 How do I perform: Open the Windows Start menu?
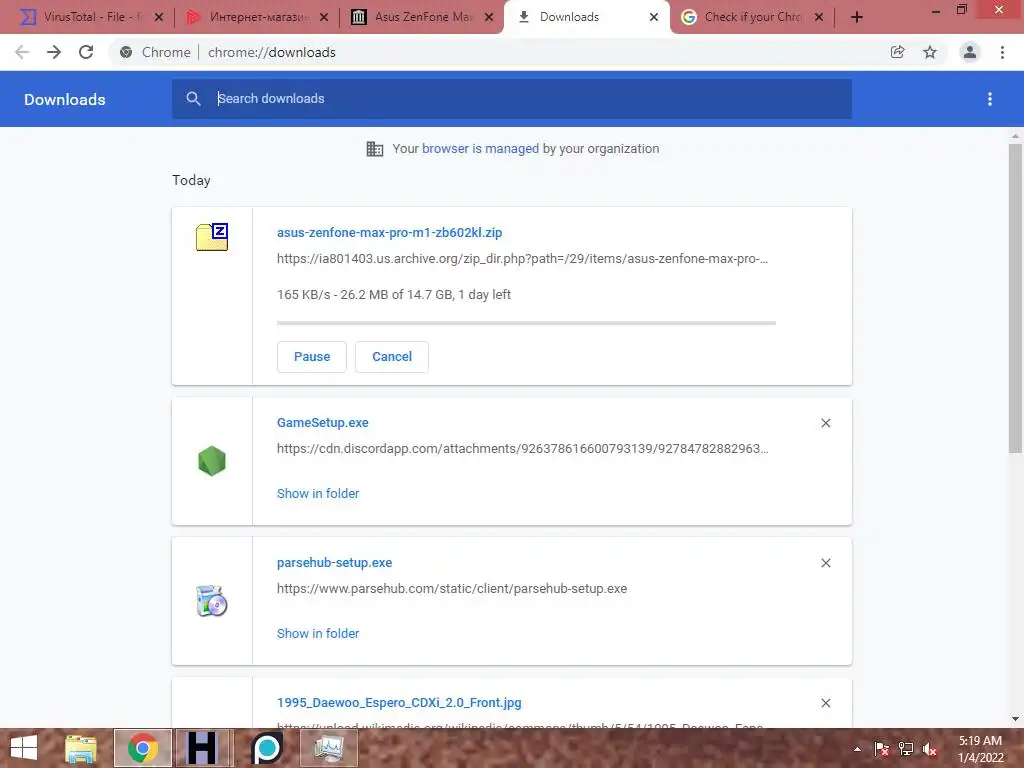[x=24, y=748]
